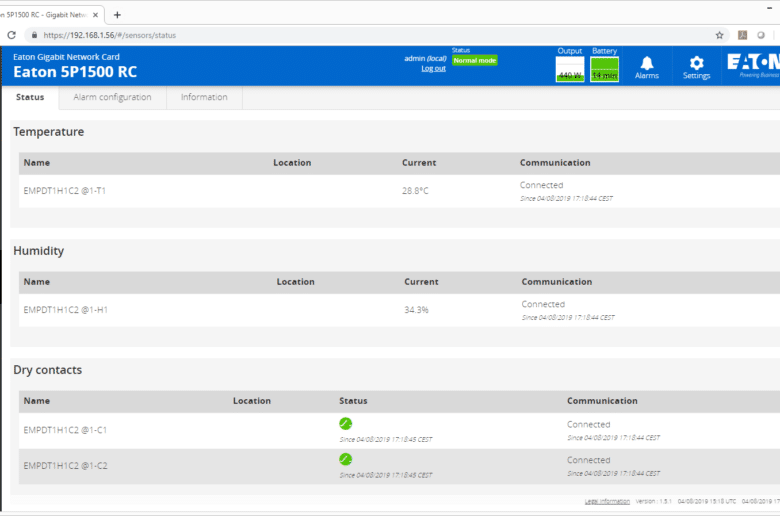Viewport: 780px width, 516px height.
Task: Click green status icon for @1-C2 contact
Action: click(x=346, y=459)
